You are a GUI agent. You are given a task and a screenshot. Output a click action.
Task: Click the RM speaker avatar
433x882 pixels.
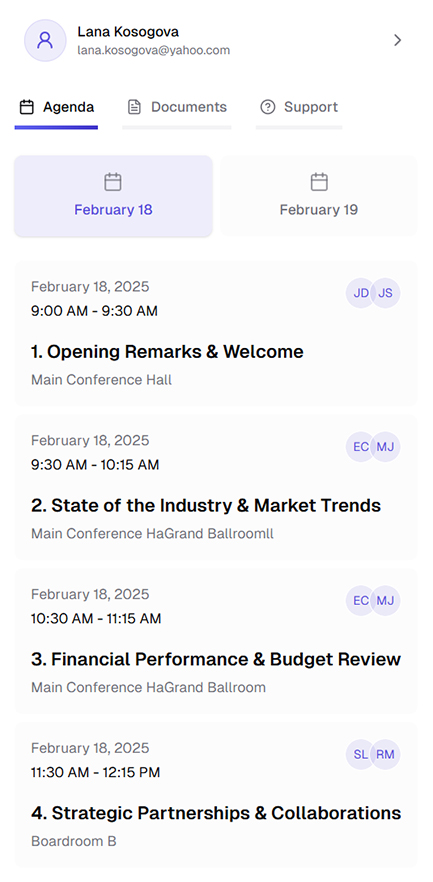(386, 754)
